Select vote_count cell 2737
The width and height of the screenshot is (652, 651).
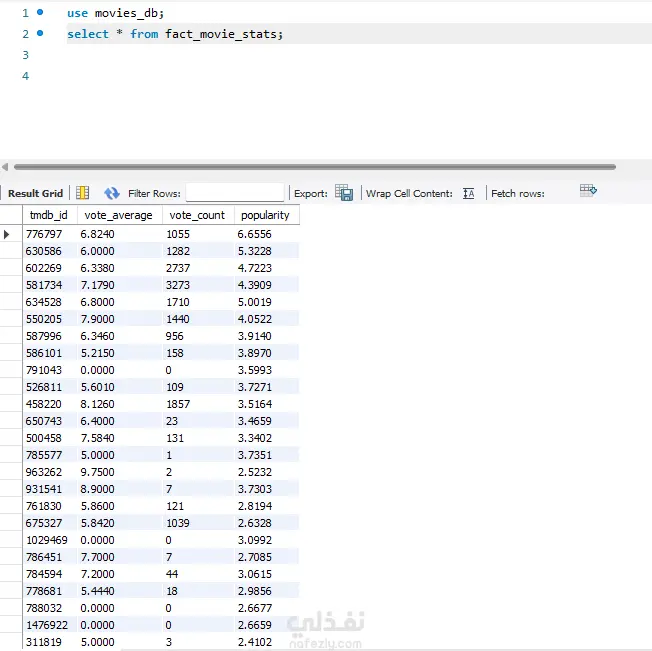coord(198,268)
